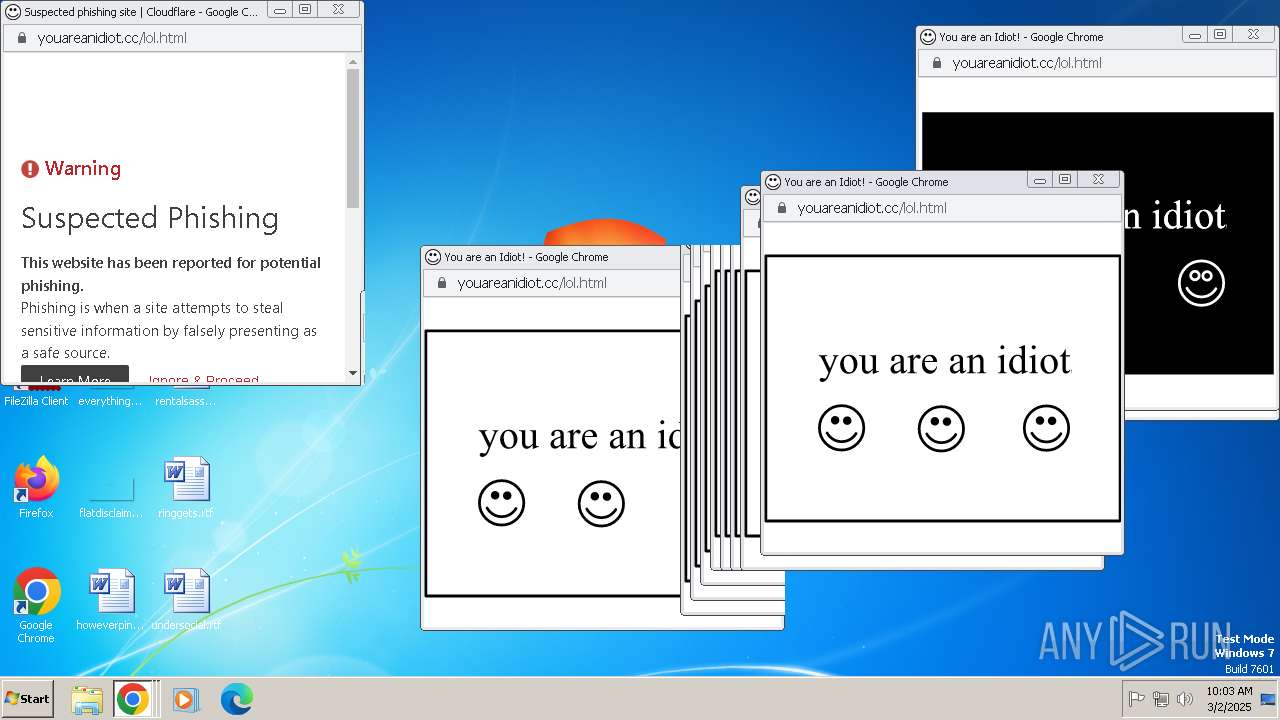Click the everything desktop file label

pyautogui.click(x=111, y=401)
